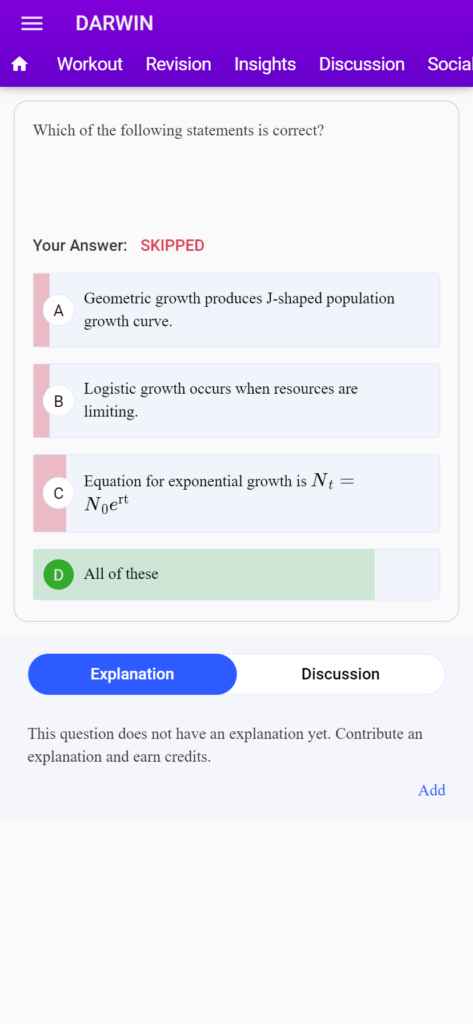Choose 'Geometric growth produces J-shaped' answer
This screenshot has height=1024, width=473.
pos(236,310)
